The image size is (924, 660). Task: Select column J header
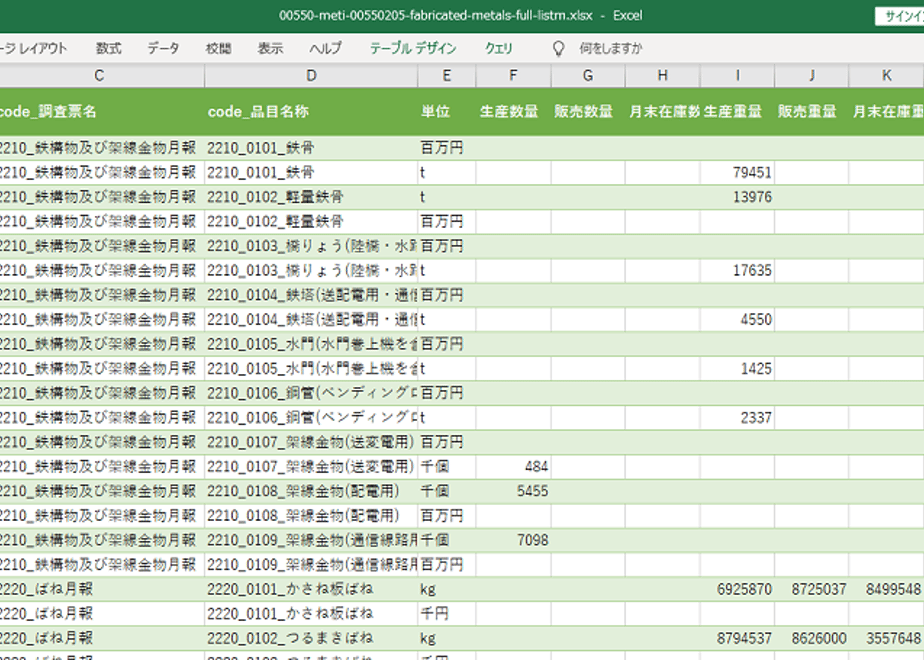[811, 75]
